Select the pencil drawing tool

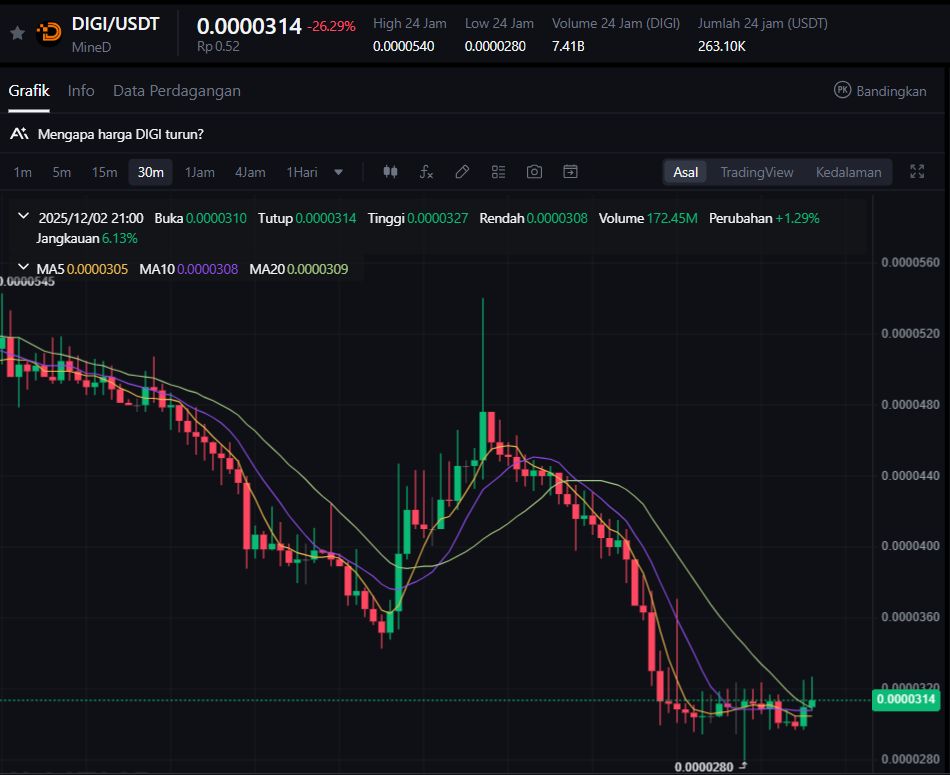[x=462, y=172]
